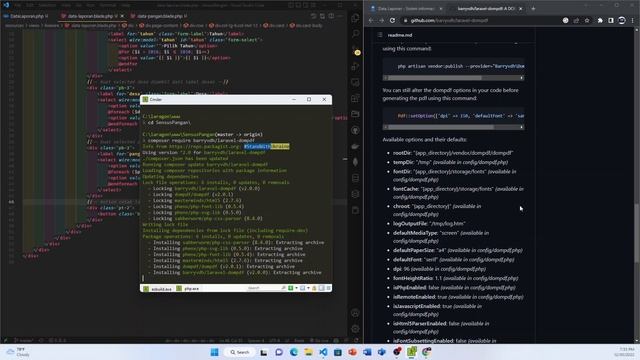
Task: Open readme.md outline list icon
Action: (380, 35)
